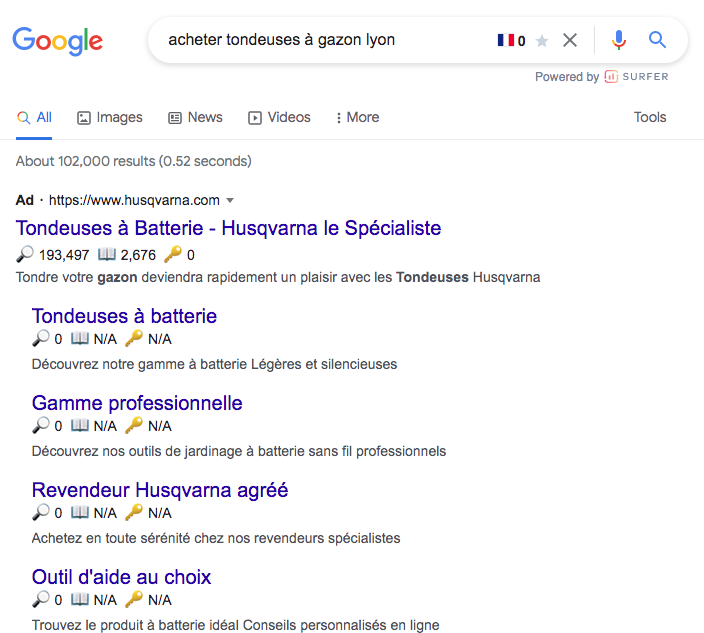The height and width of the screenshot is (633, 704).
Task: Click the blue magnifier search button
Action: click(x=657, y=40)
